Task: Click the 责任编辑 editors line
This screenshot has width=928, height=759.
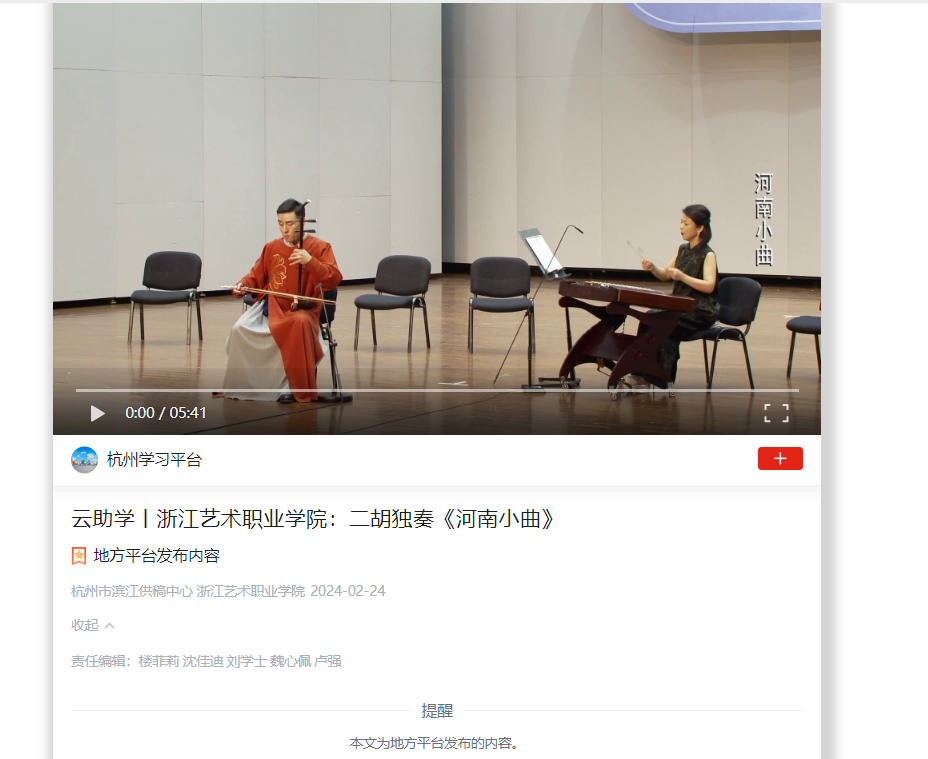Action: click(207, 661)
